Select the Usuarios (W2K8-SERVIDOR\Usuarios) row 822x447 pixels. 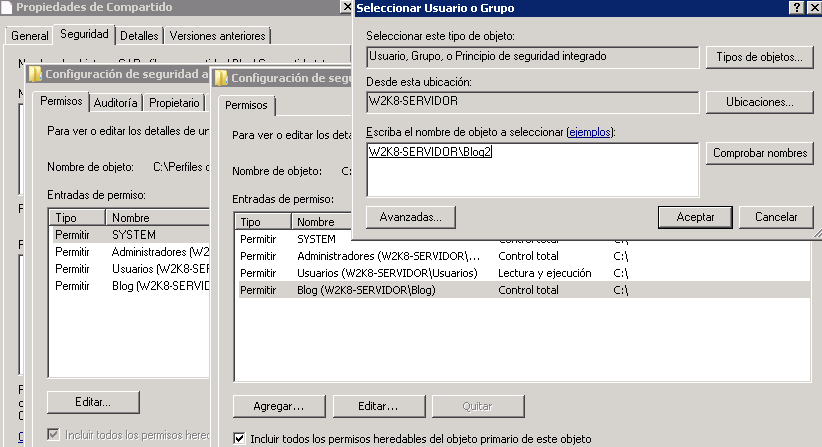524,273
